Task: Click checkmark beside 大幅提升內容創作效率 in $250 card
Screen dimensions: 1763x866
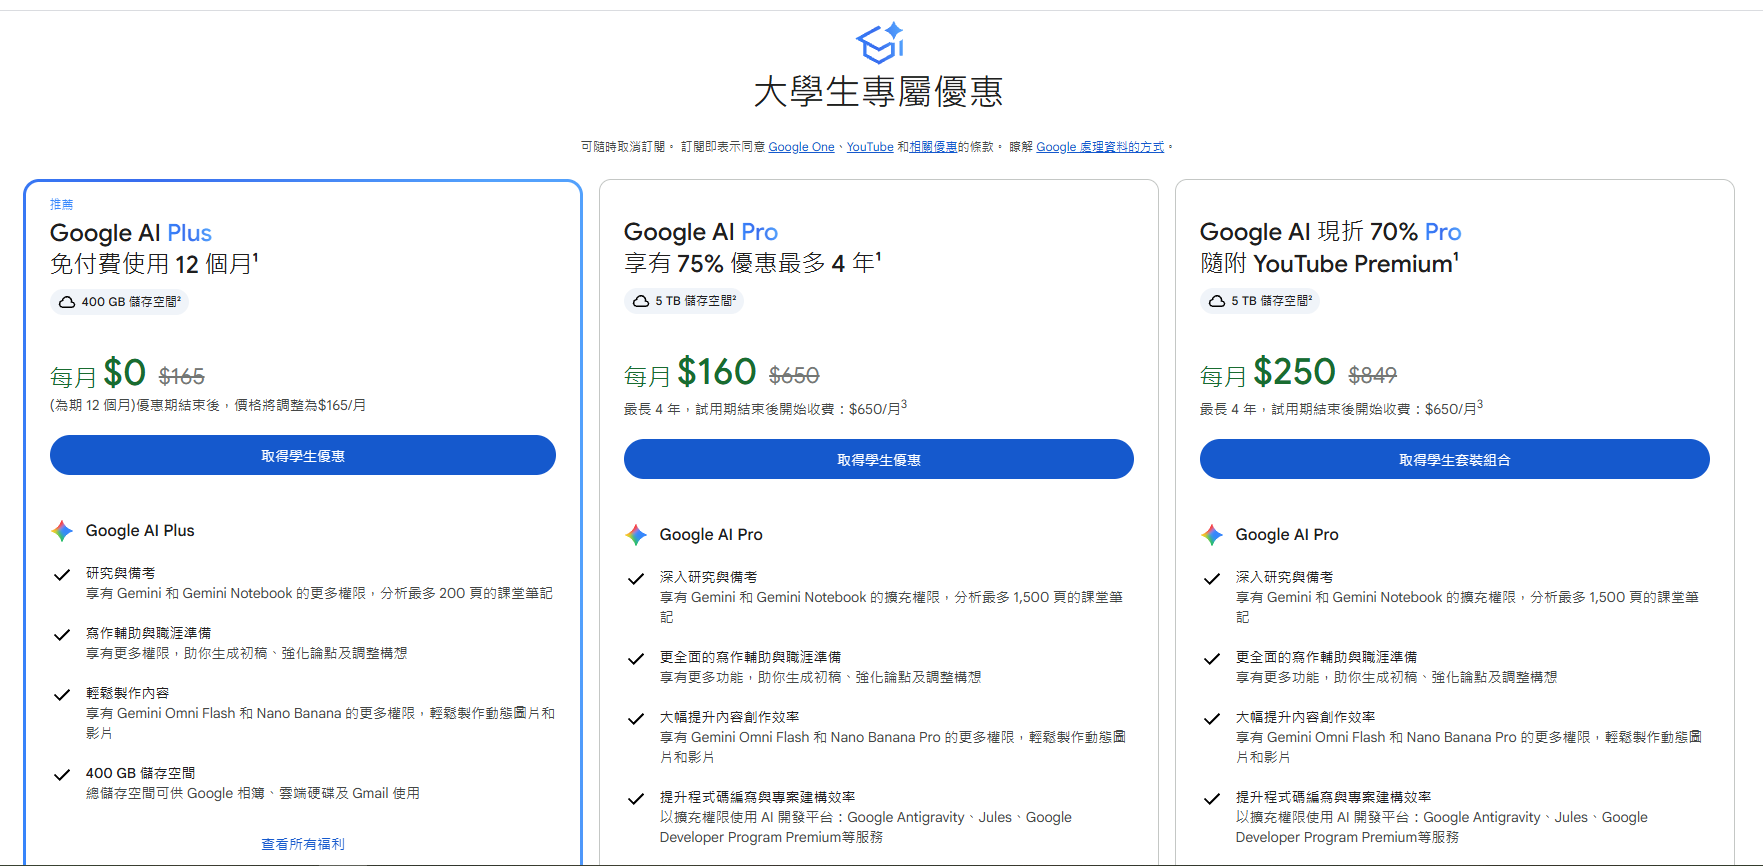Action: [1212, 719]
